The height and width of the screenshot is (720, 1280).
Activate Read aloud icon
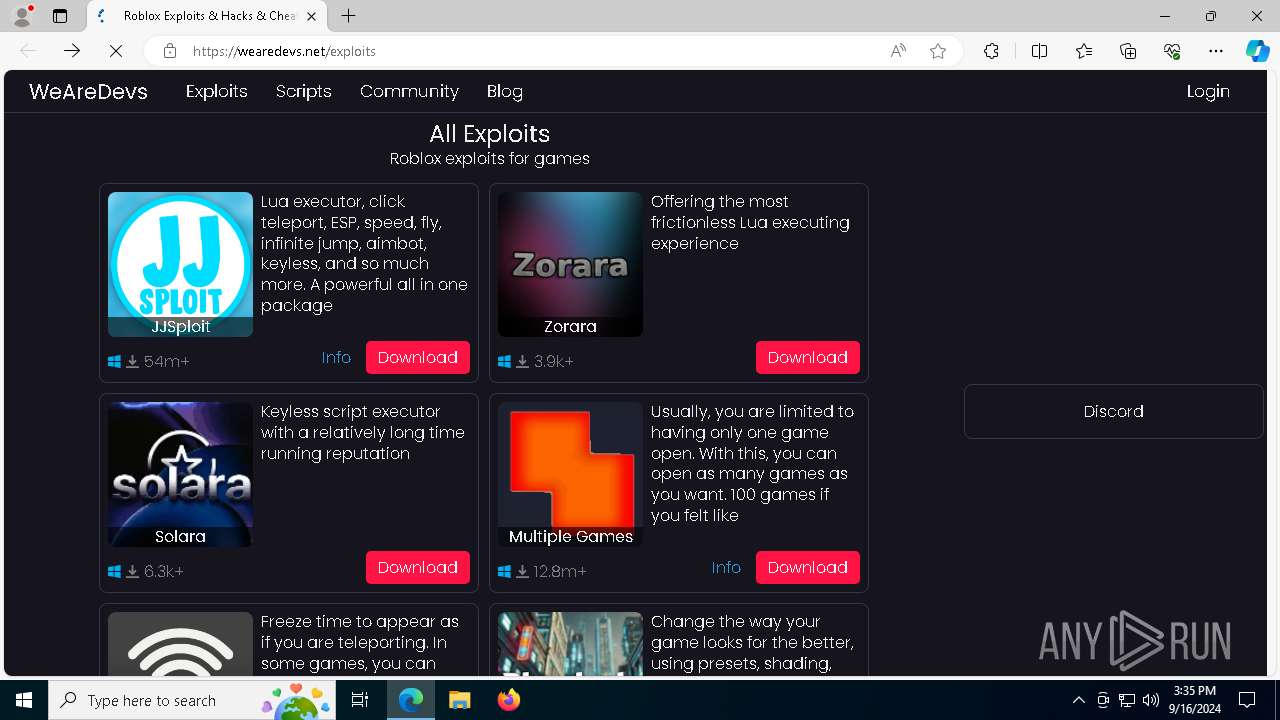coord(898,51)
